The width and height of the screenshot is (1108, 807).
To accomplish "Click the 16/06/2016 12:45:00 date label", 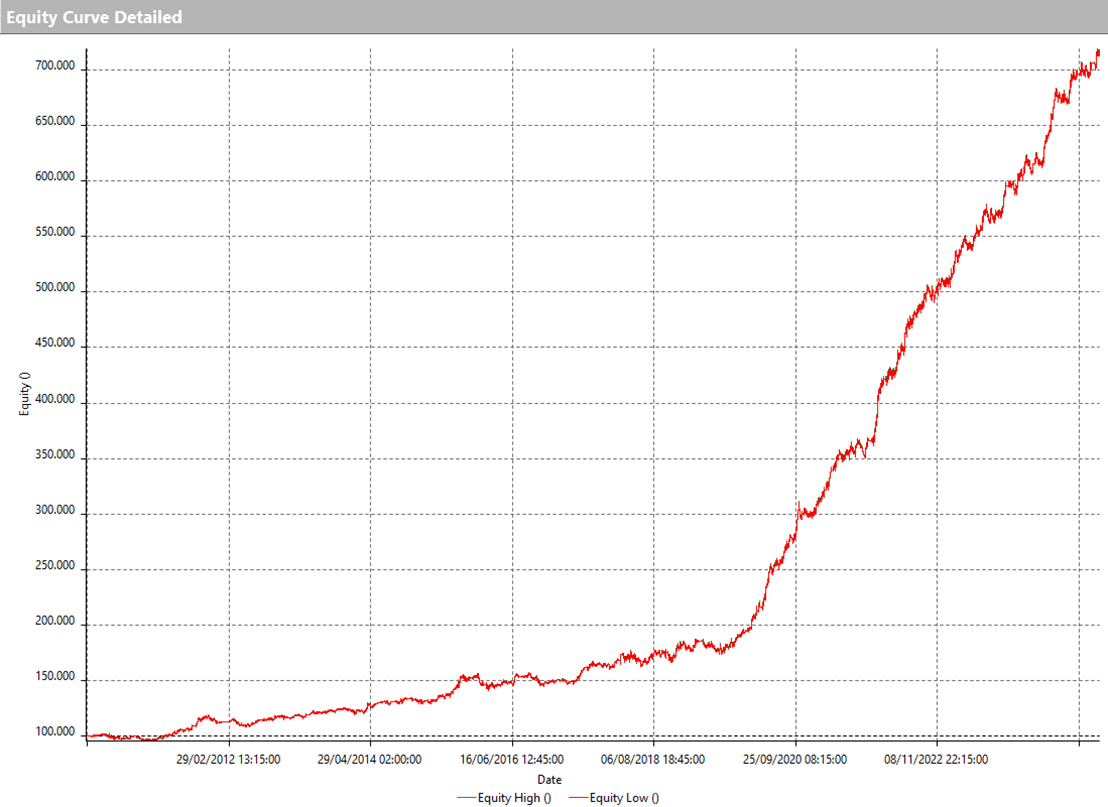I will coord(513,760).
